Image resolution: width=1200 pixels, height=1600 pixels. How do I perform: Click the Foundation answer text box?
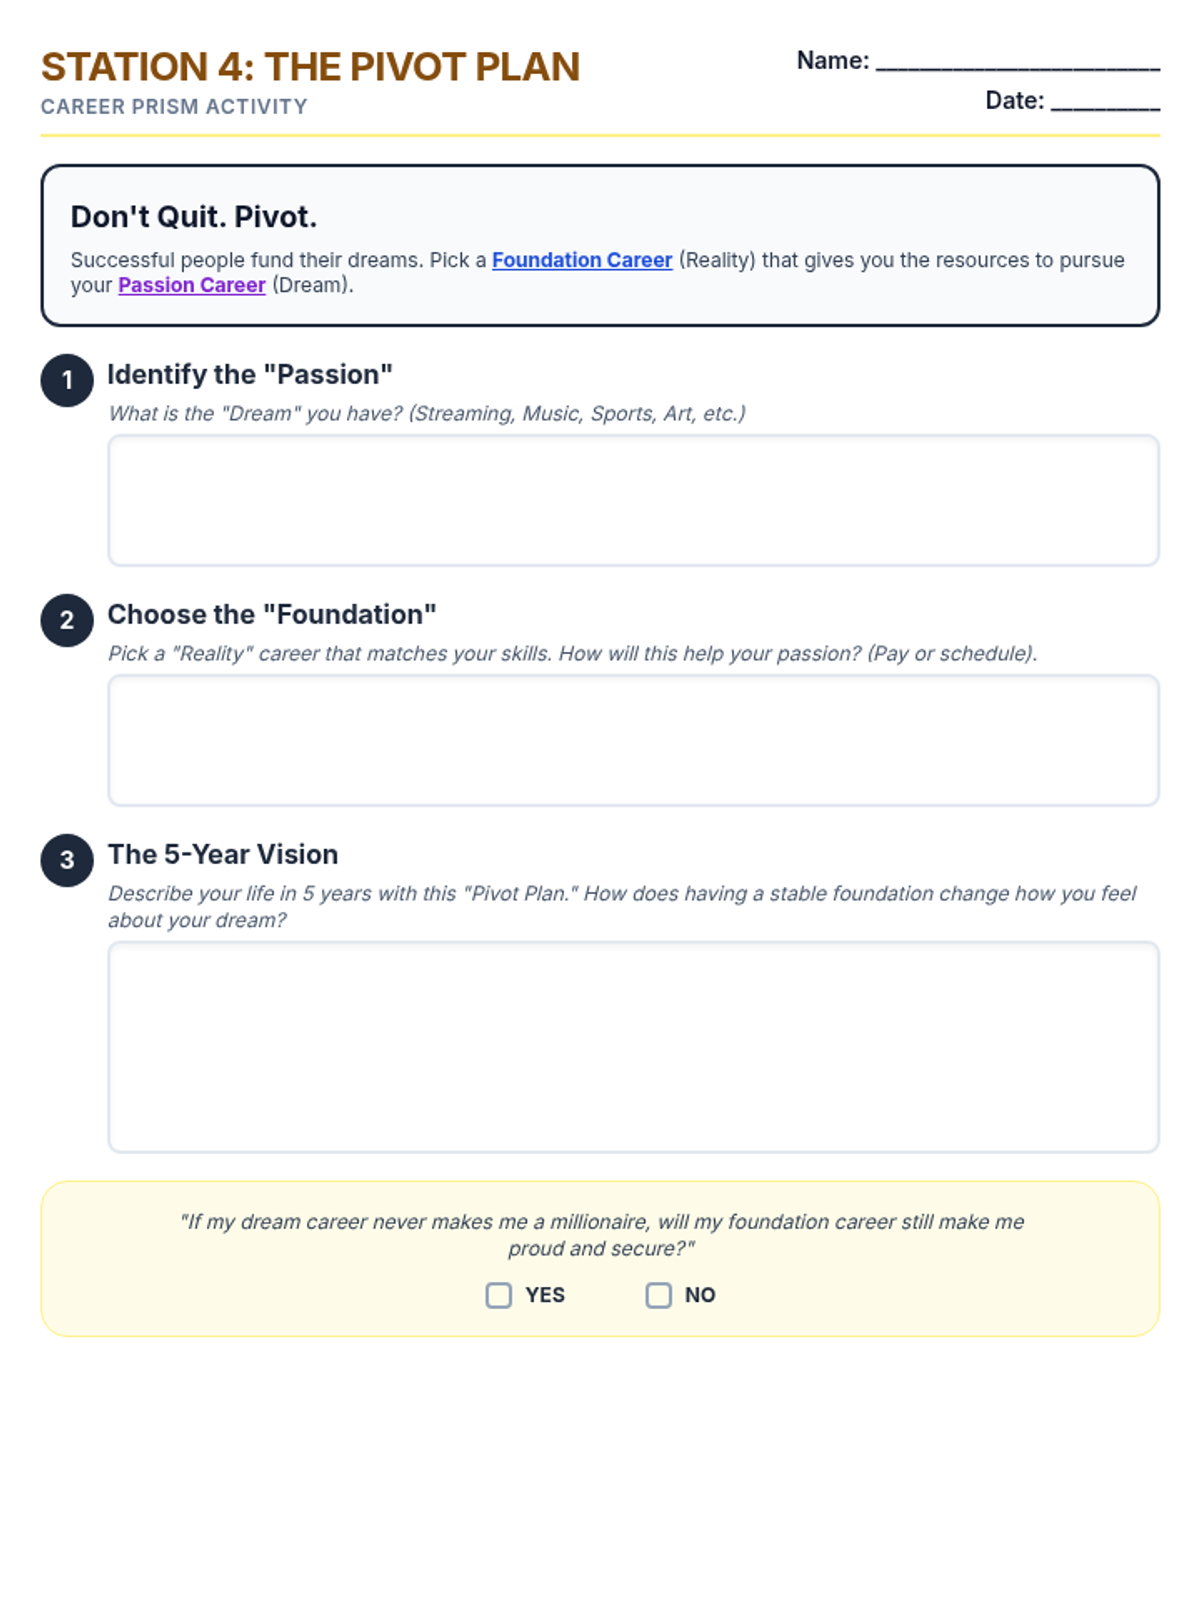(633, 740)
